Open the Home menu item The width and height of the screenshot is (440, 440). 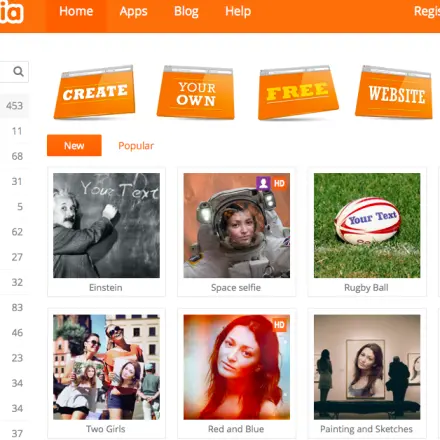(76, 11)
